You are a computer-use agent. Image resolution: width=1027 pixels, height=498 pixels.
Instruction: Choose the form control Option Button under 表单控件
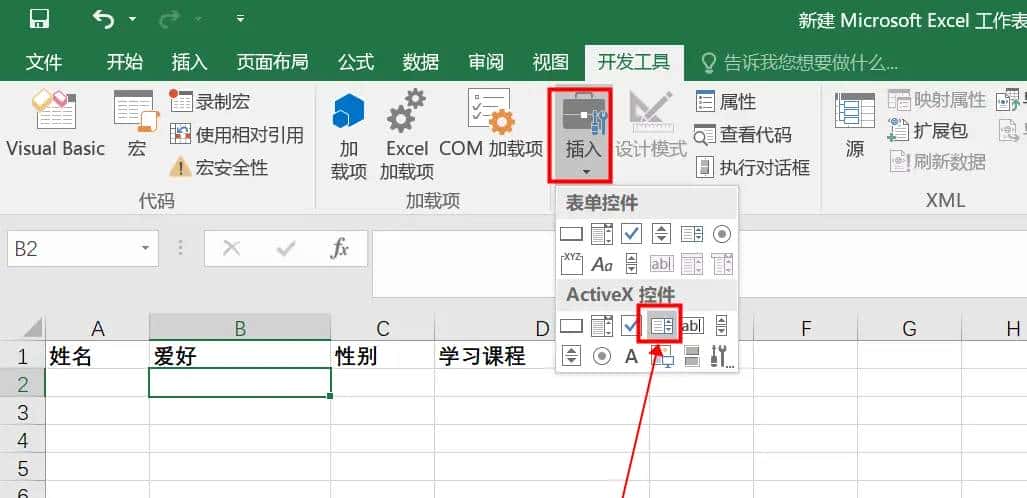coord(722,233)
